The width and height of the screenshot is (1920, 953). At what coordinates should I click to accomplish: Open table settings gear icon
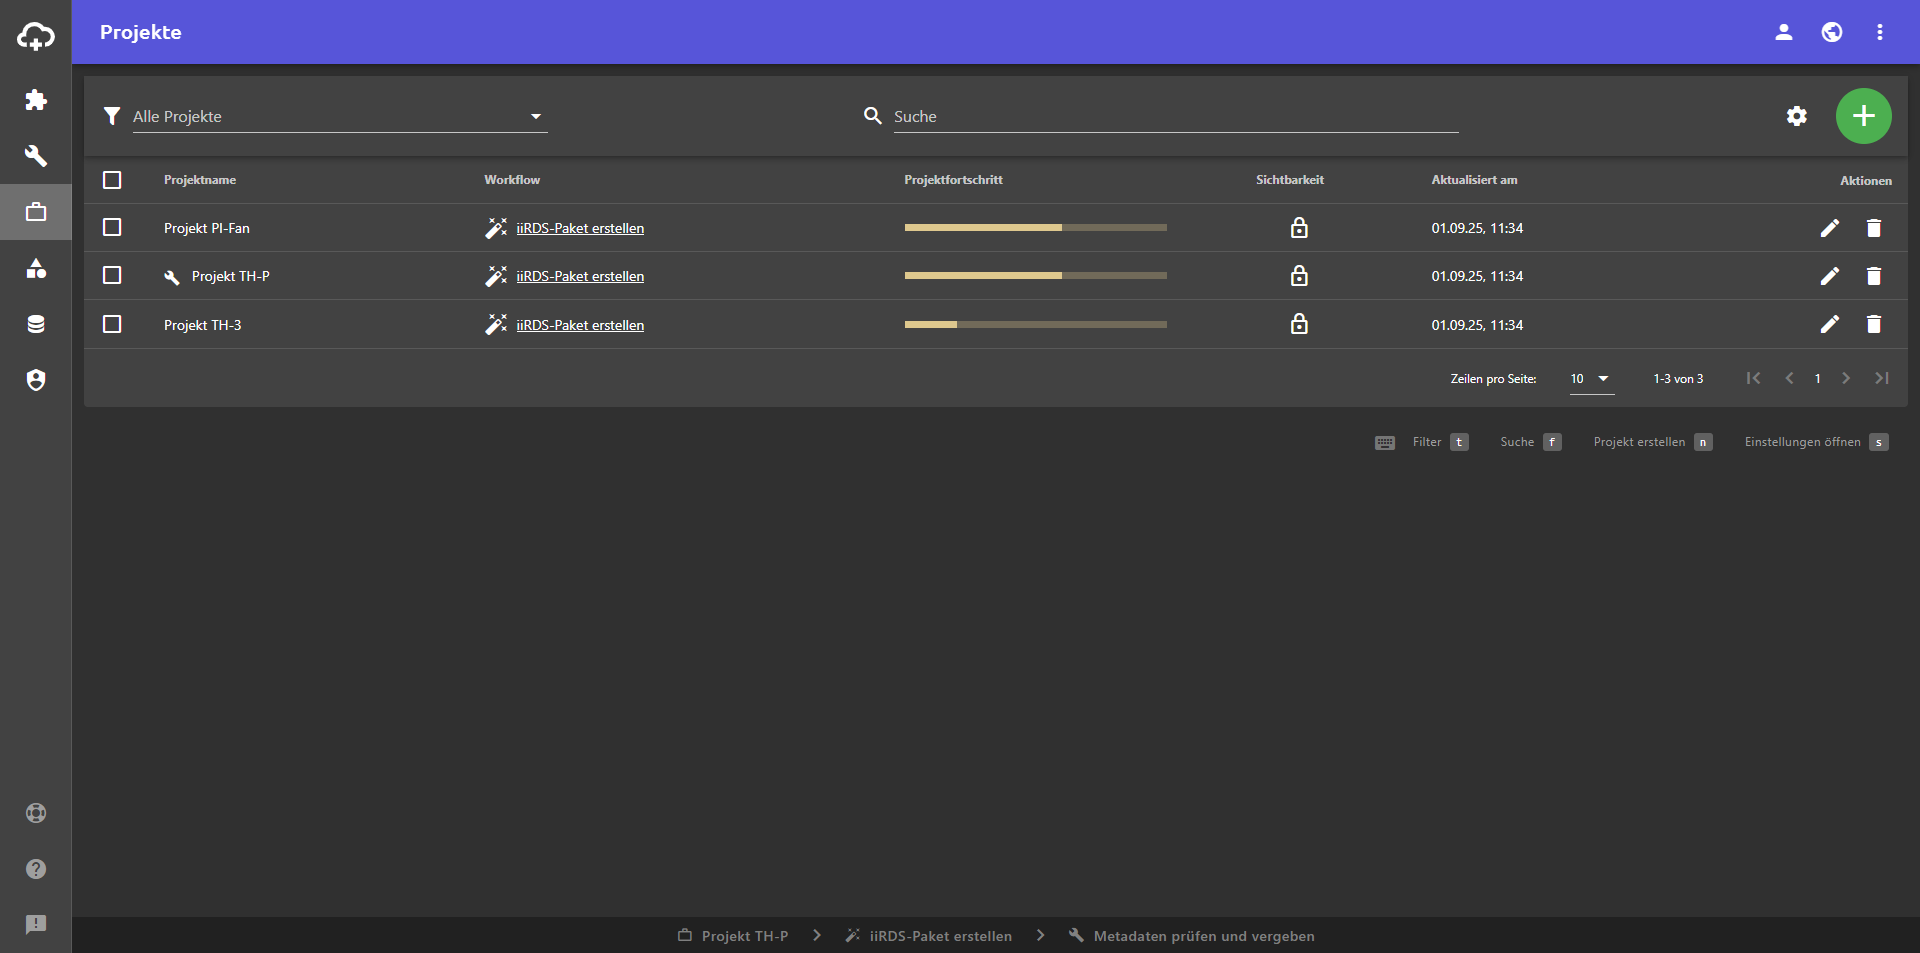pyautogui.click(x=1797, y=116)
